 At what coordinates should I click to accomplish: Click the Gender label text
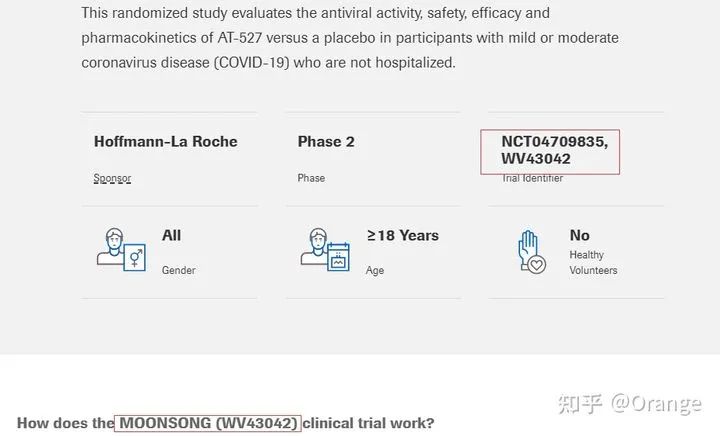click(179, 270)
